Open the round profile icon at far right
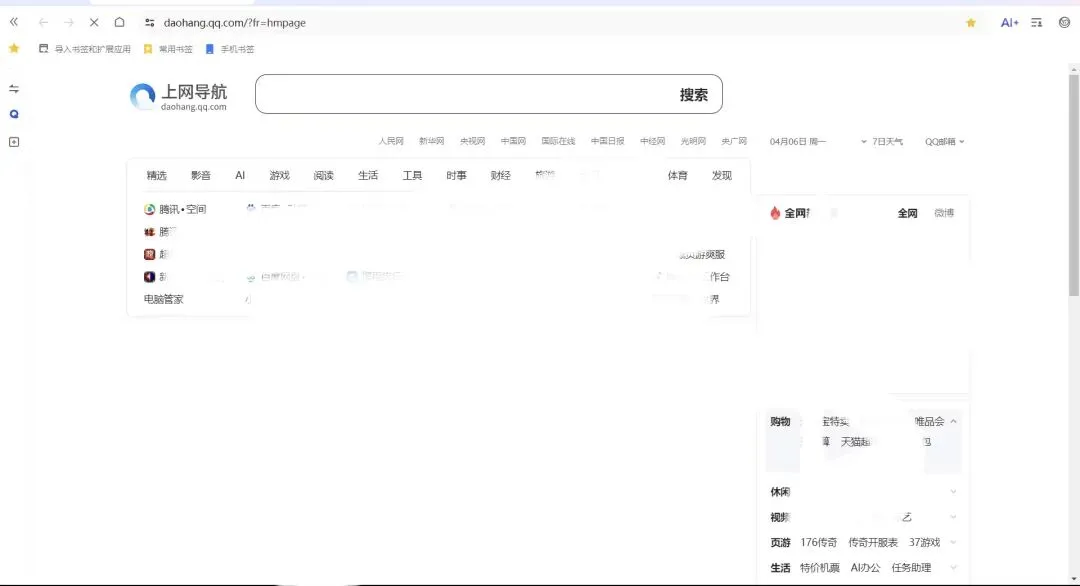Screen dimensions: 1080x586 (1064, 23)
